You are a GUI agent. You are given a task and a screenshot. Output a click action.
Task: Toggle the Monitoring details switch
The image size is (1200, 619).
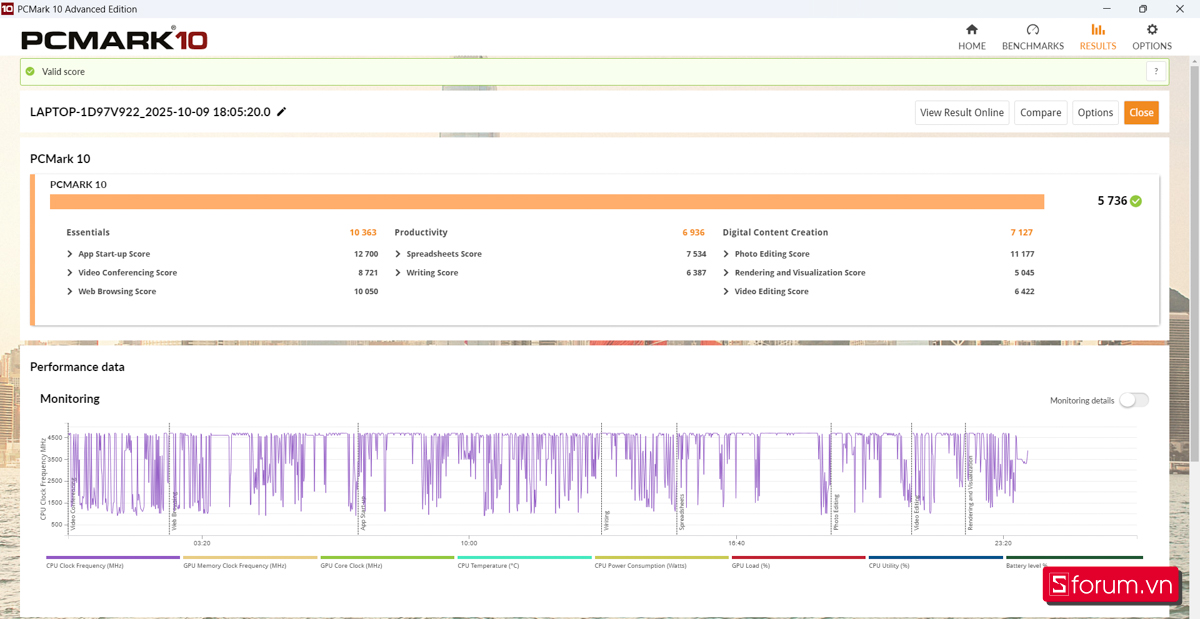(1133, 400)
